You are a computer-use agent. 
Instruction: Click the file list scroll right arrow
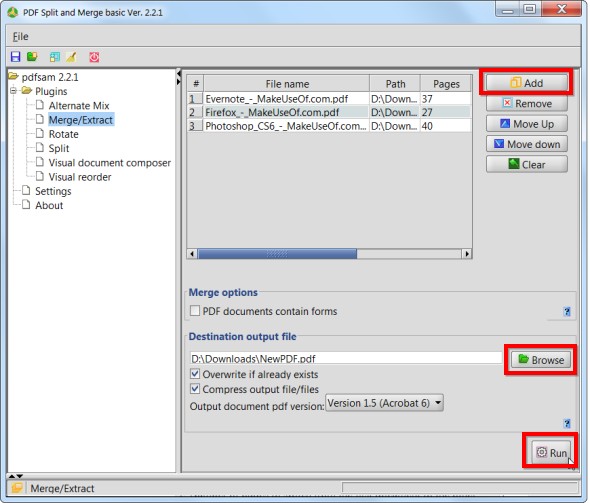tap(467, 254)
